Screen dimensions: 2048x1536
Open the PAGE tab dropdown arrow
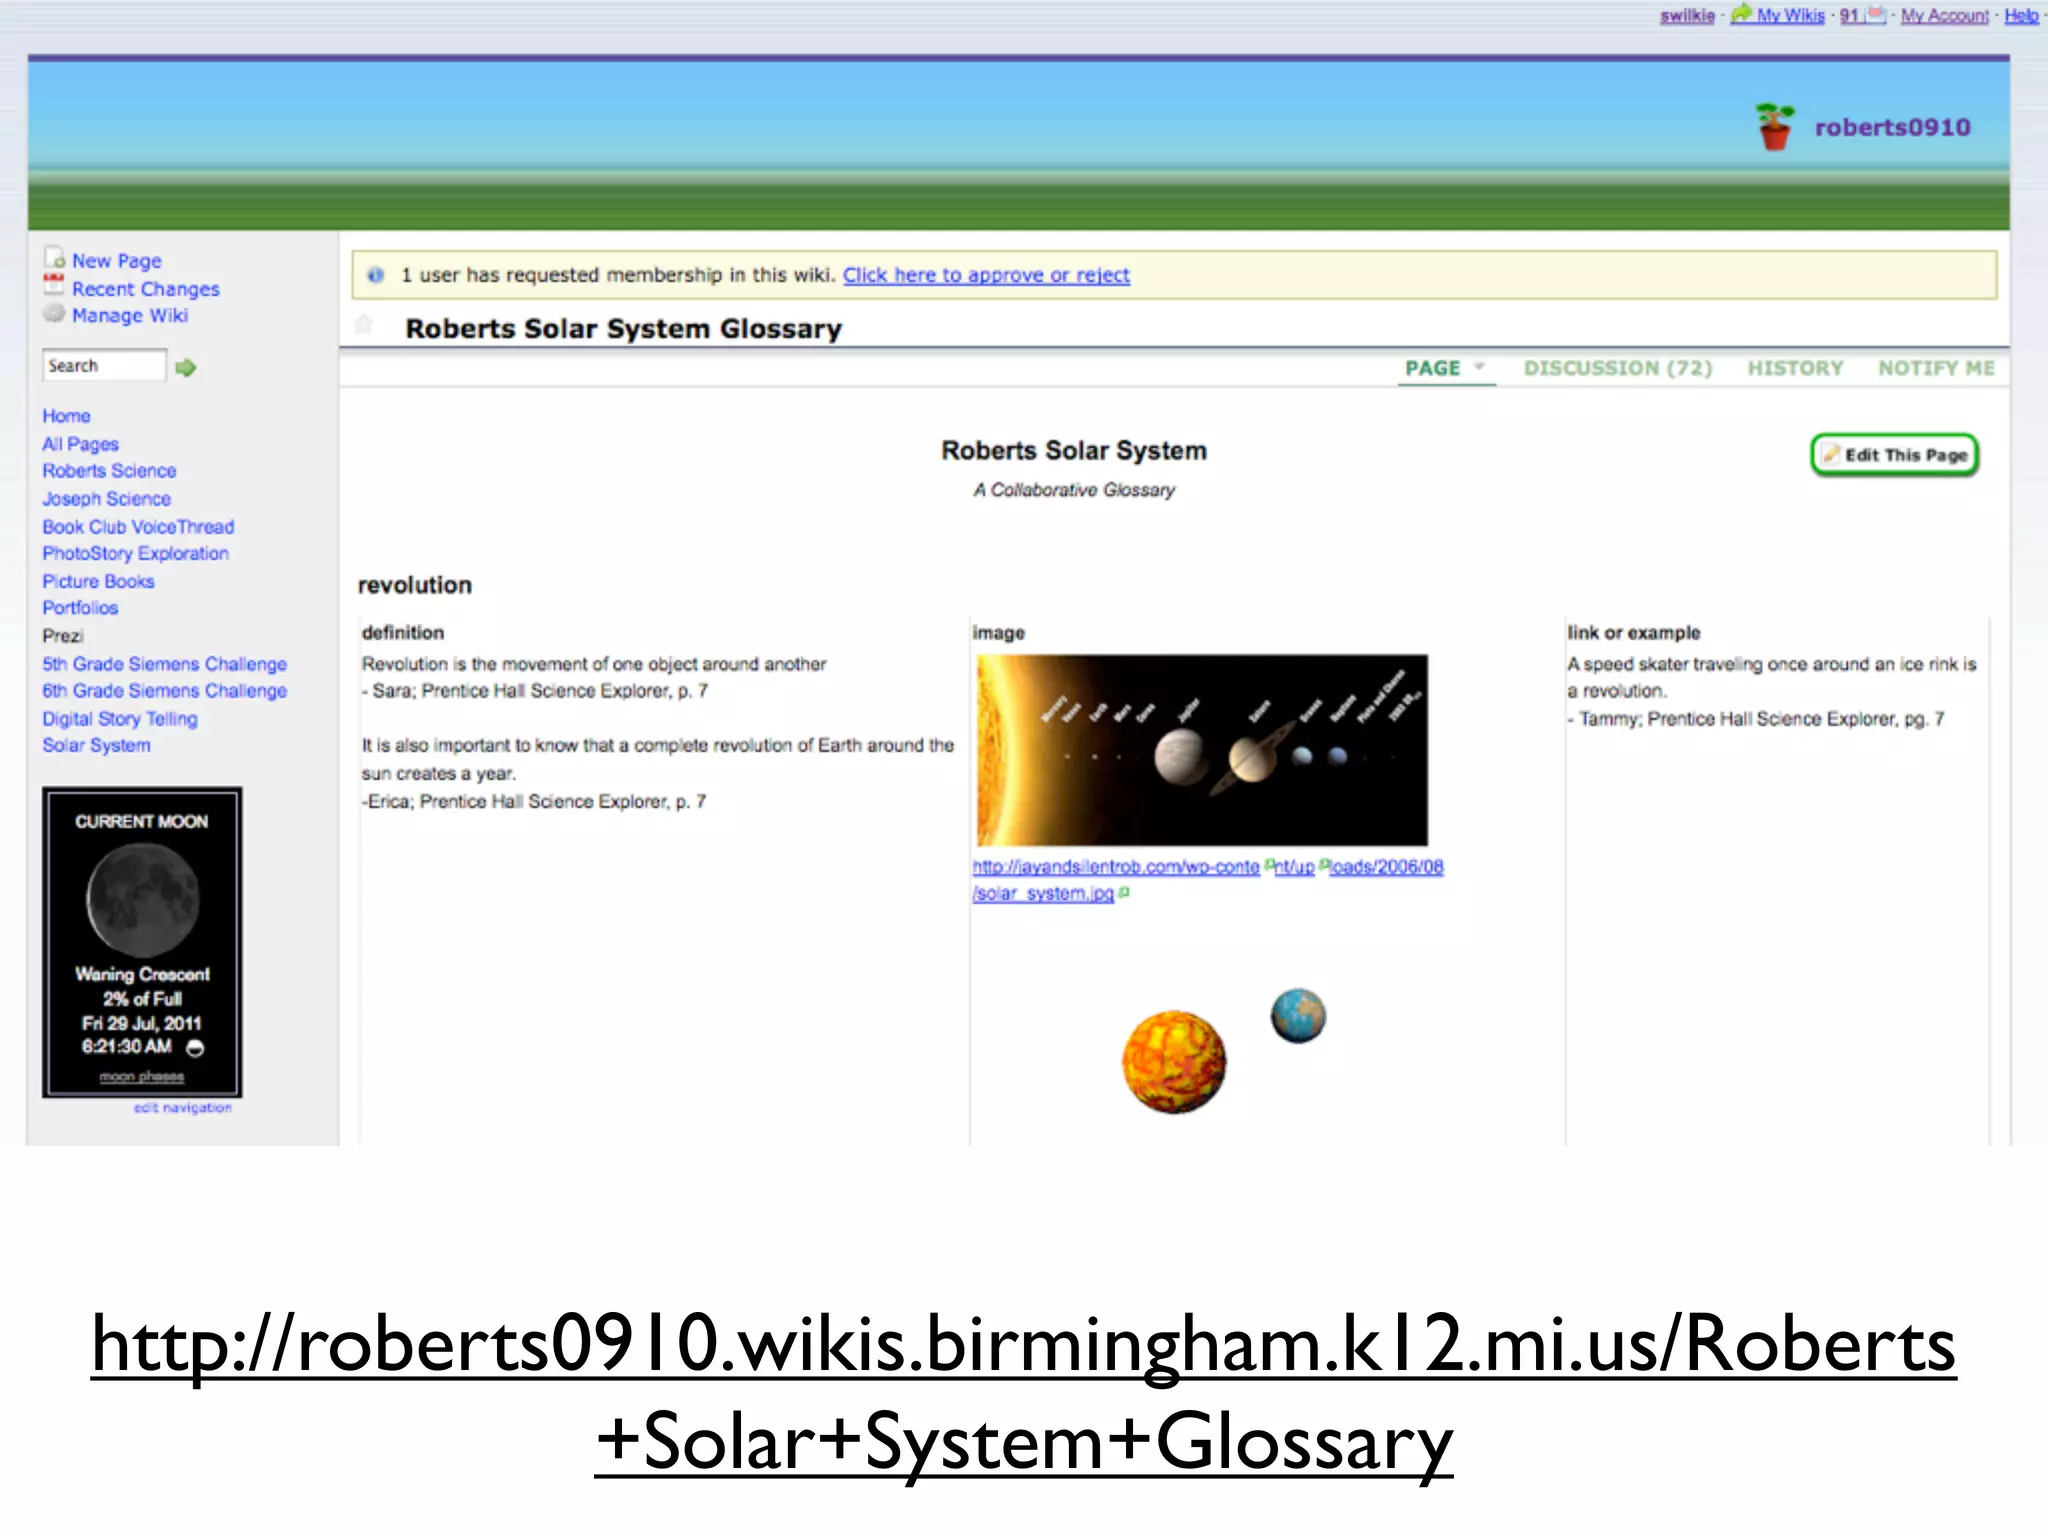pos(1479,367)
